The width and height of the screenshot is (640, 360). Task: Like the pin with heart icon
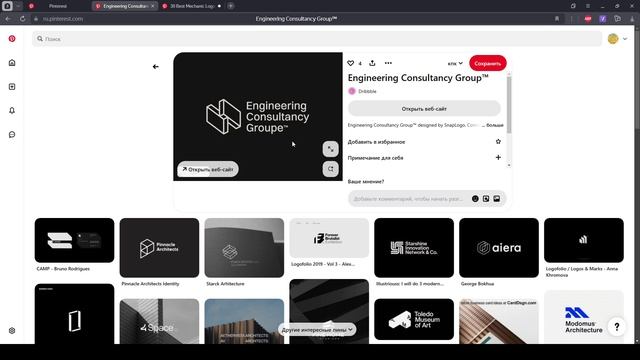(x=351, y=63)
